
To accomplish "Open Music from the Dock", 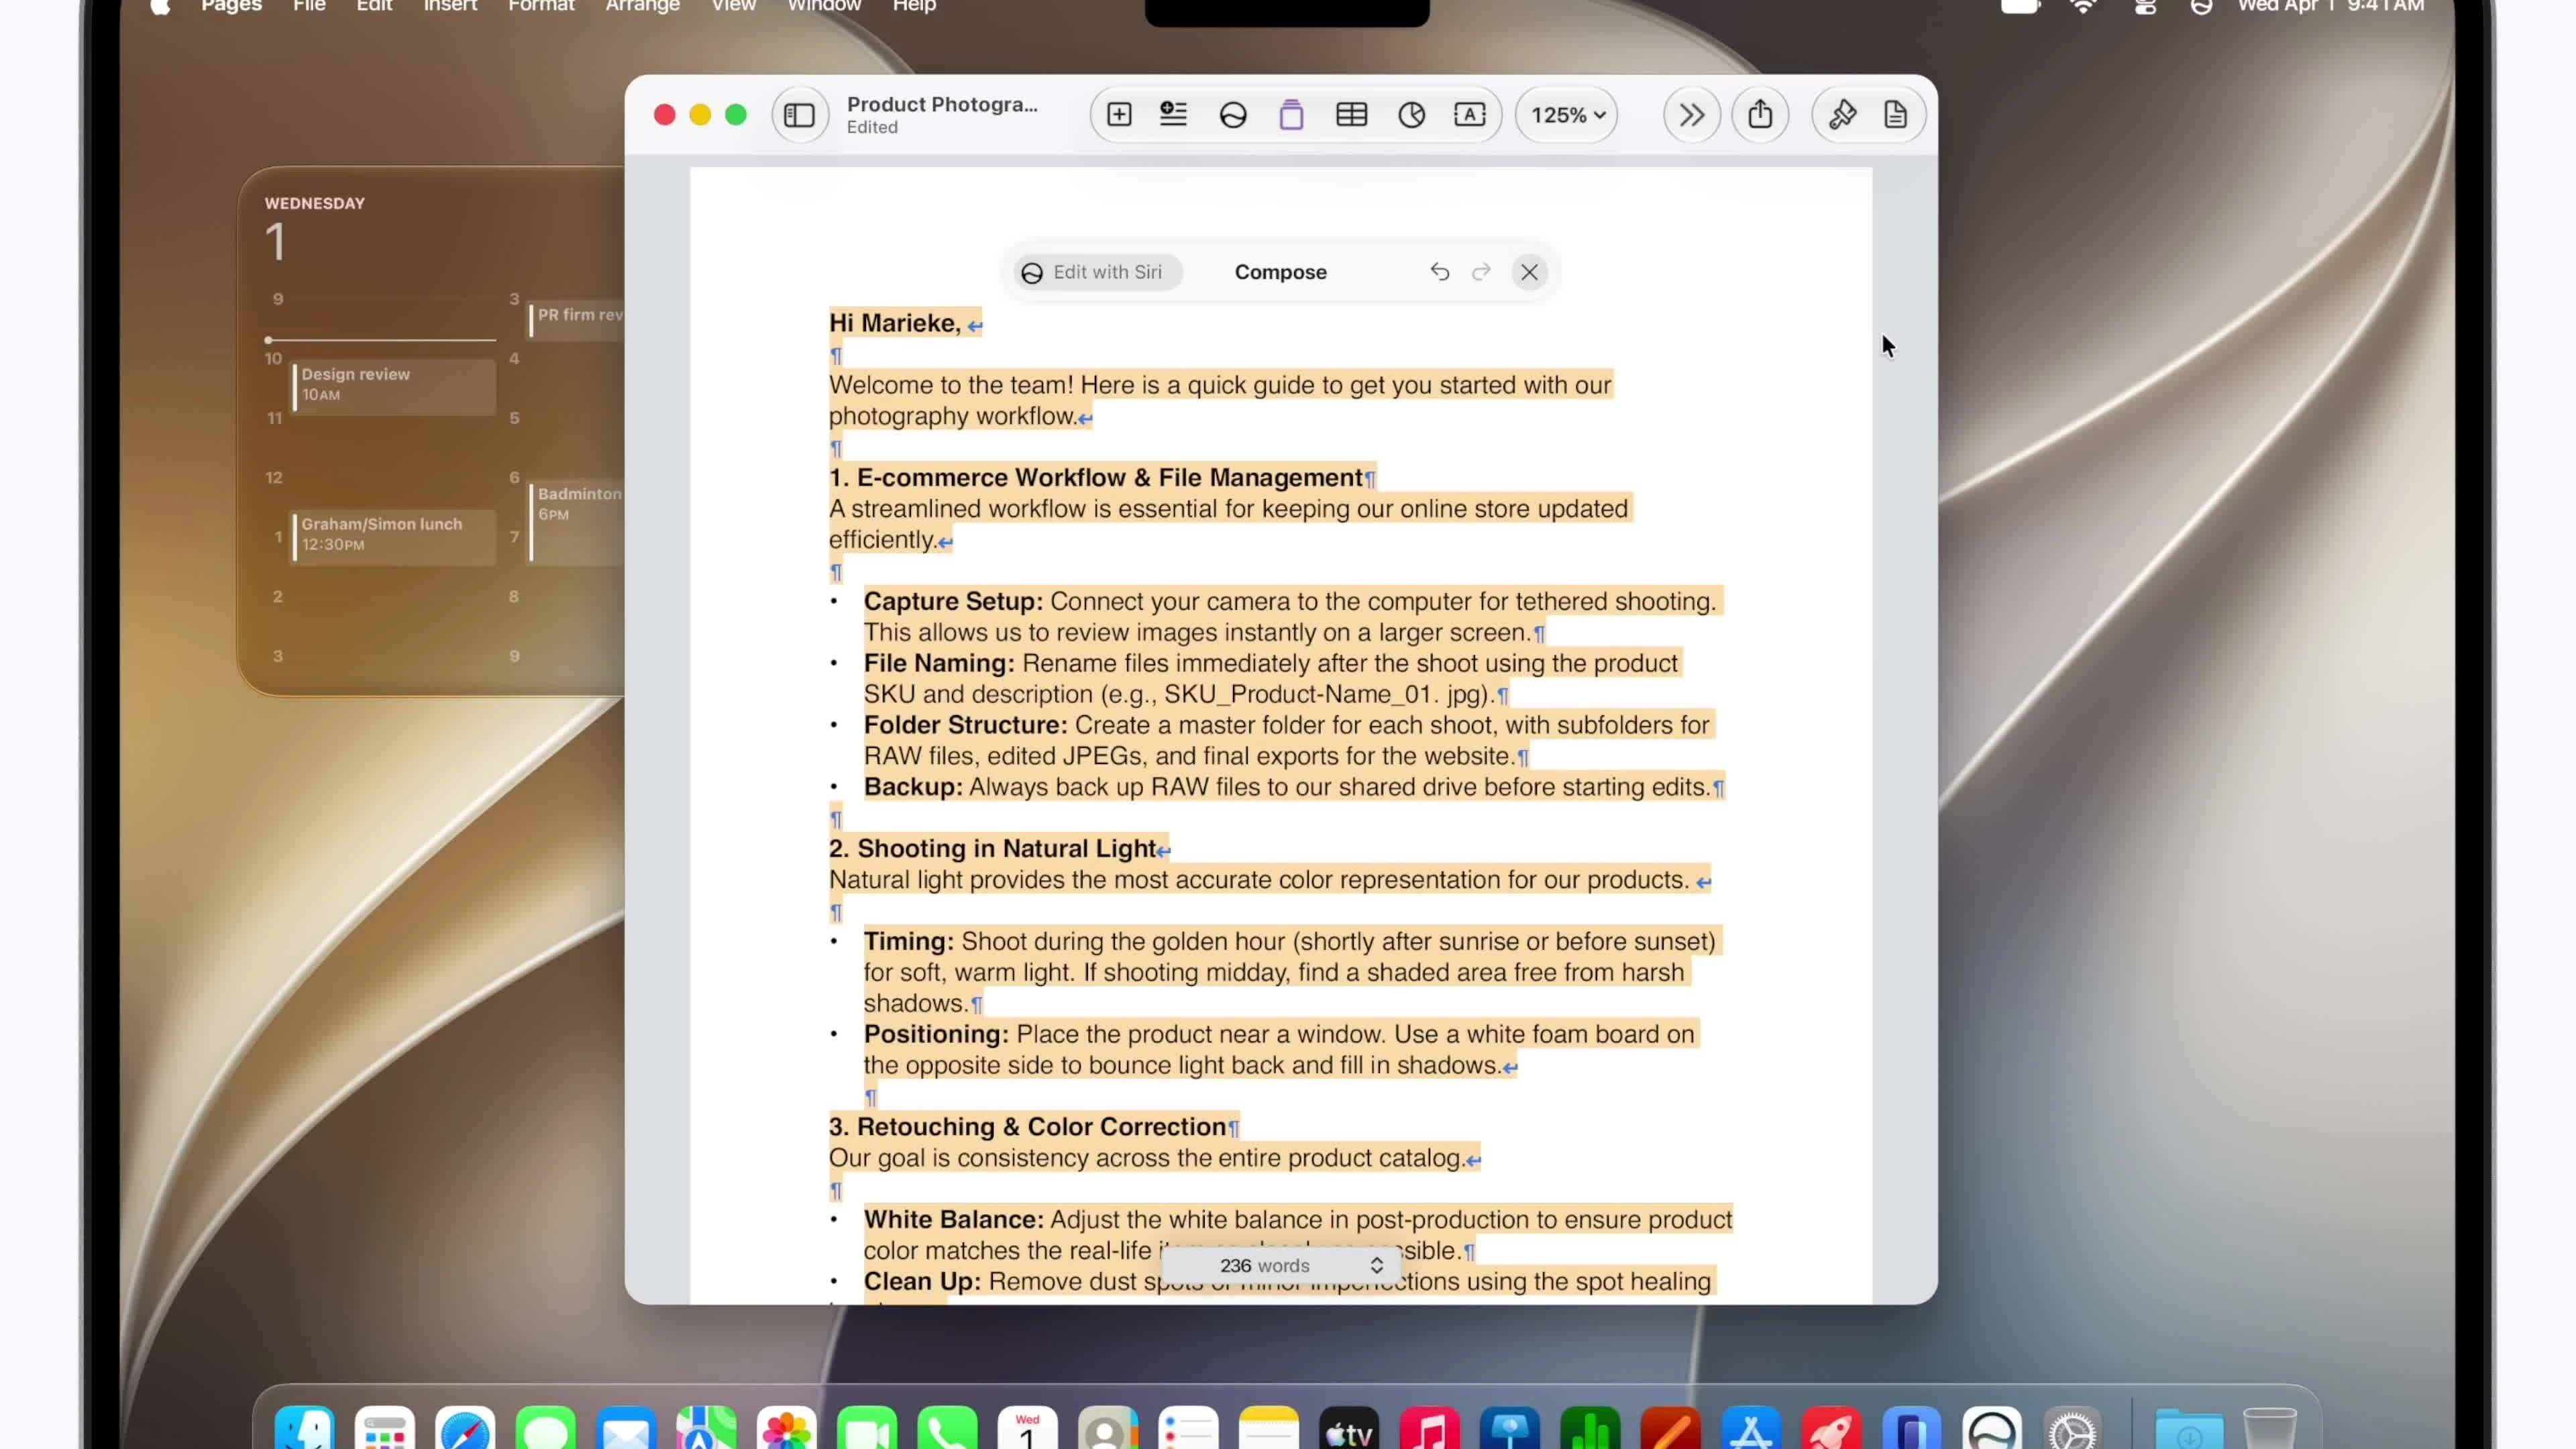I will pos(1430,1429).
